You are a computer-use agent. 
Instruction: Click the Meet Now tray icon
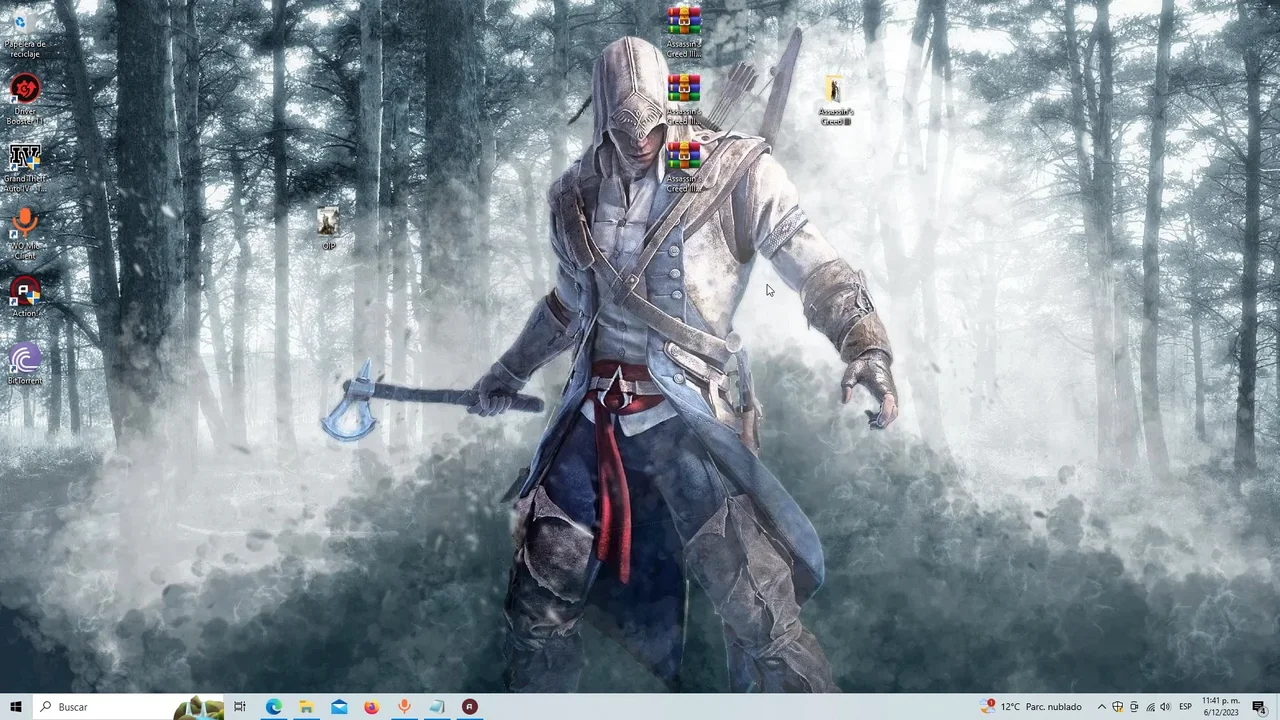[1134, 707]
